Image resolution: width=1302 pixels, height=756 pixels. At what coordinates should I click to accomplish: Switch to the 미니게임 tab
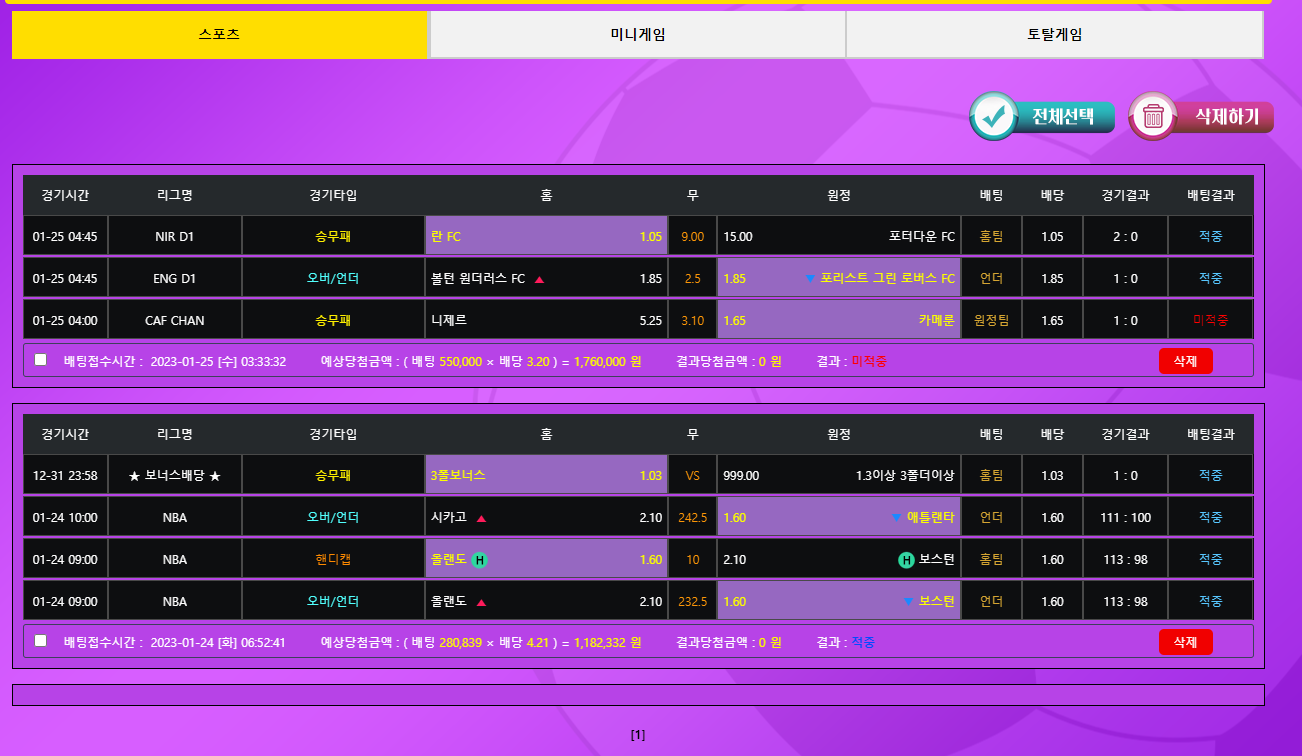[x=637, y=34]
